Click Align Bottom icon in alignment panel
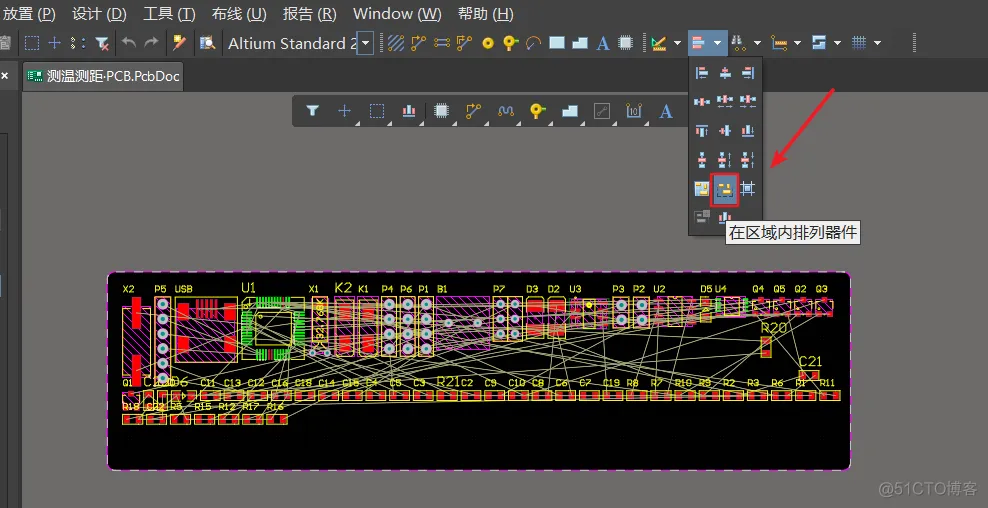Viewport: 988px width, 508px height. pos(747,130)
